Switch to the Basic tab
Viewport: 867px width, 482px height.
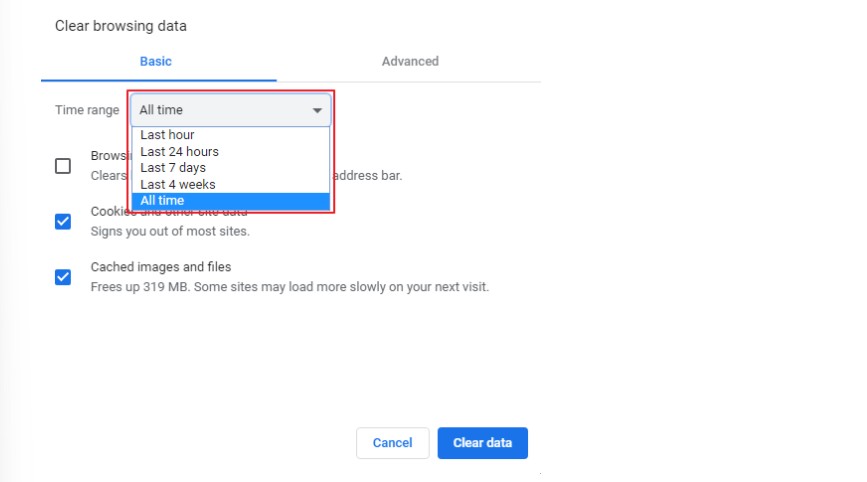click(x=156, y=61)
